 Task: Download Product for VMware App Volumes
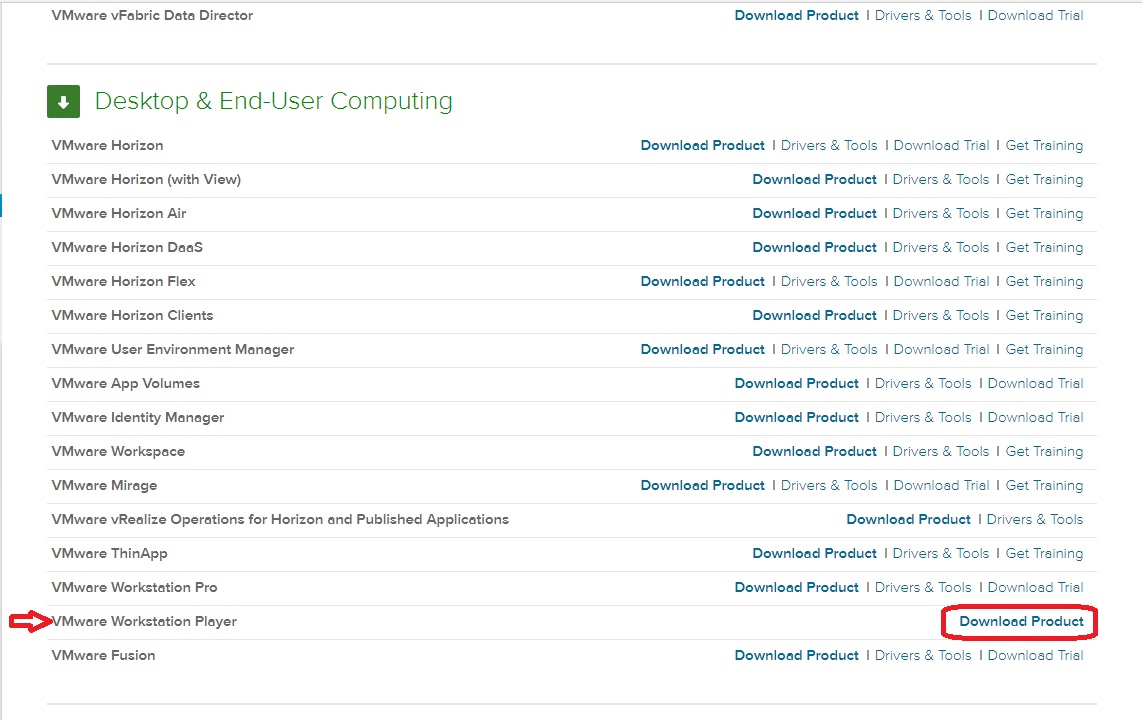click(797, 384)
